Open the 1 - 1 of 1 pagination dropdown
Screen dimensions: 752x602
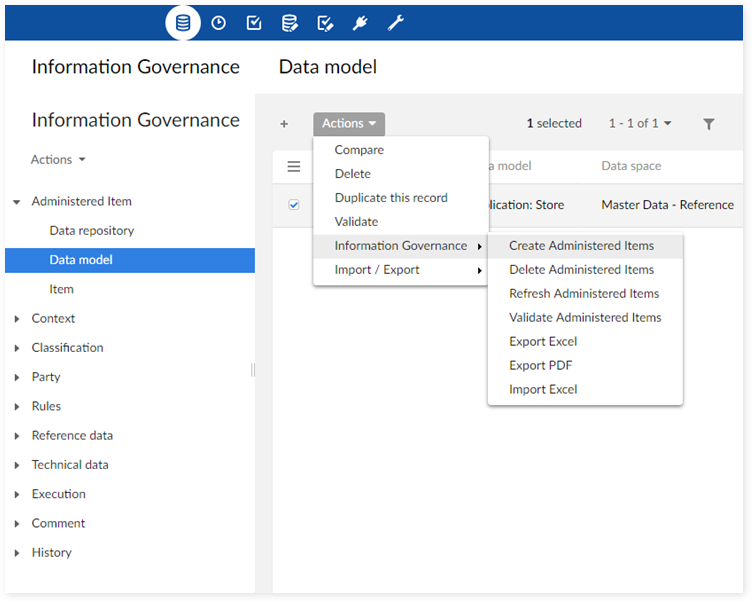(x=640, y=124)
